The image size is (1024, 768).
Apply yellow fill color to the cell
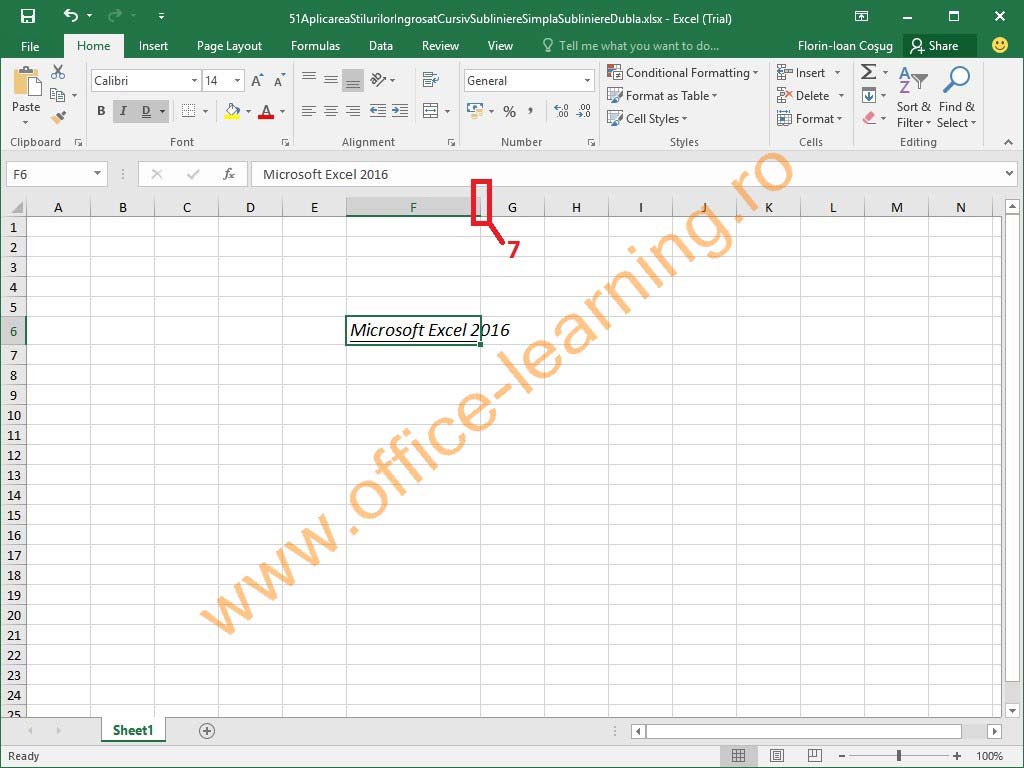(232, 111)
